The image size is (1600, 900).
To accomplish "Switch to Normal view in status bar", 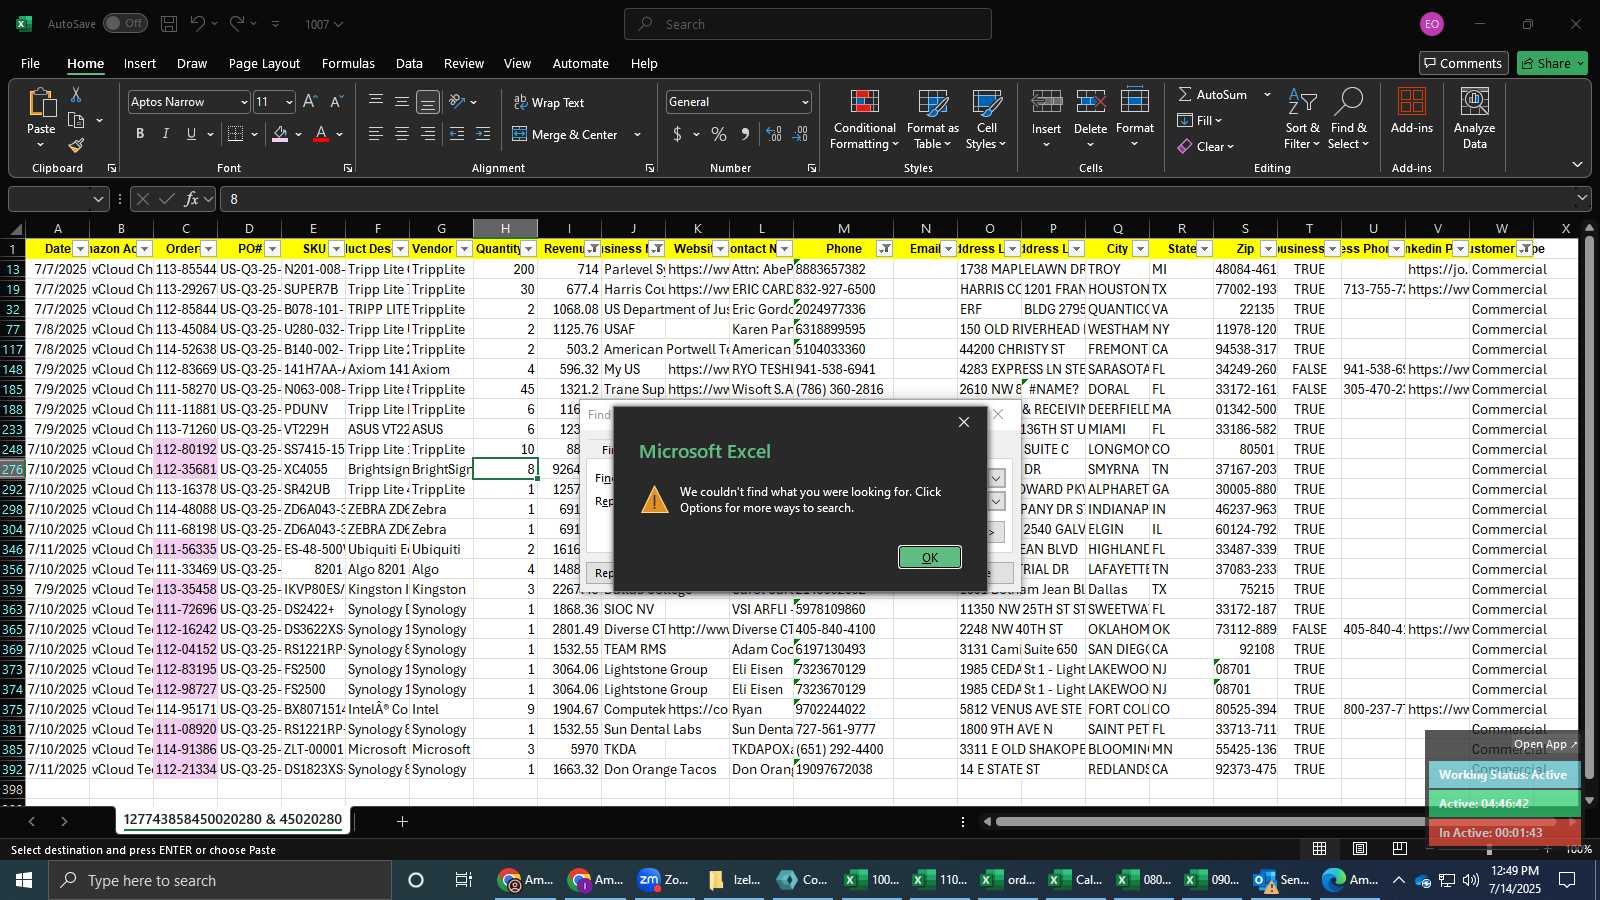I will pyautogui.click(x=1320, y=849).
